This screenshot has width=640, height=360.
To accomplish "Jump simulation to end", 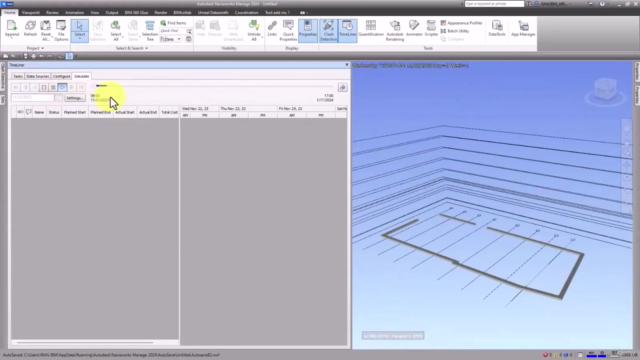I will coord(81,87).
